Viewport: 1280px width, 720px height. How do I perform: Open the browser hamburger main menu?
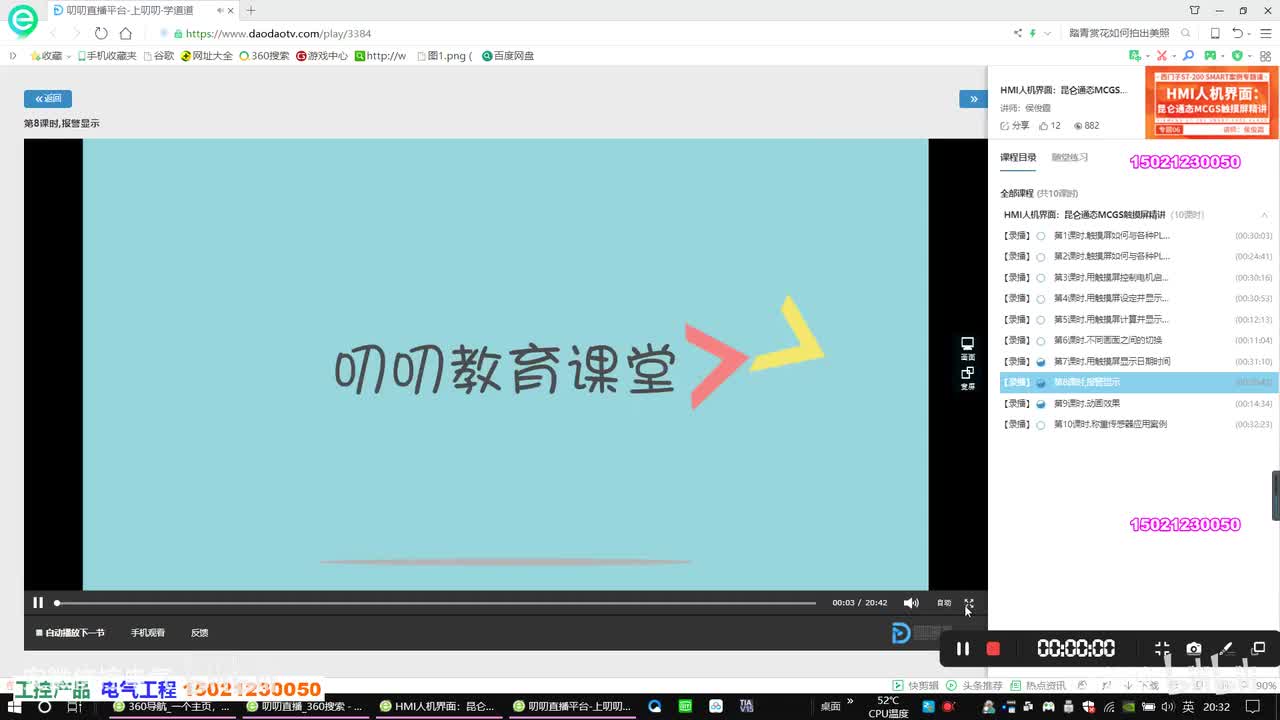pyautogui.click(x=1265, y=33)
